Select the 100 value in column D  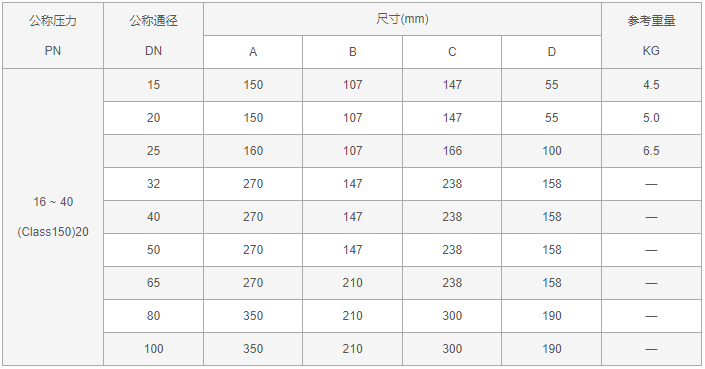click(552, 151)
